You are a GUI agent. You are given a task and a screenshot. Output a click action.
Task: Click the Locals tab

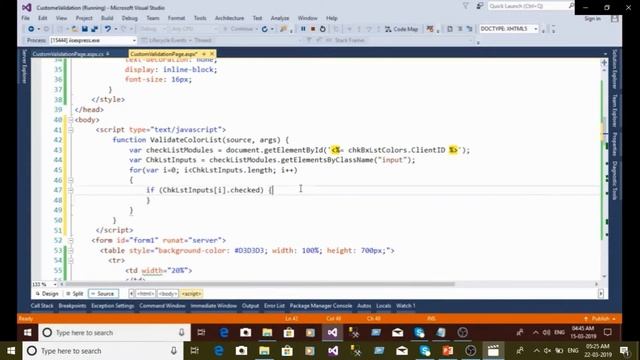coord(383,306)
